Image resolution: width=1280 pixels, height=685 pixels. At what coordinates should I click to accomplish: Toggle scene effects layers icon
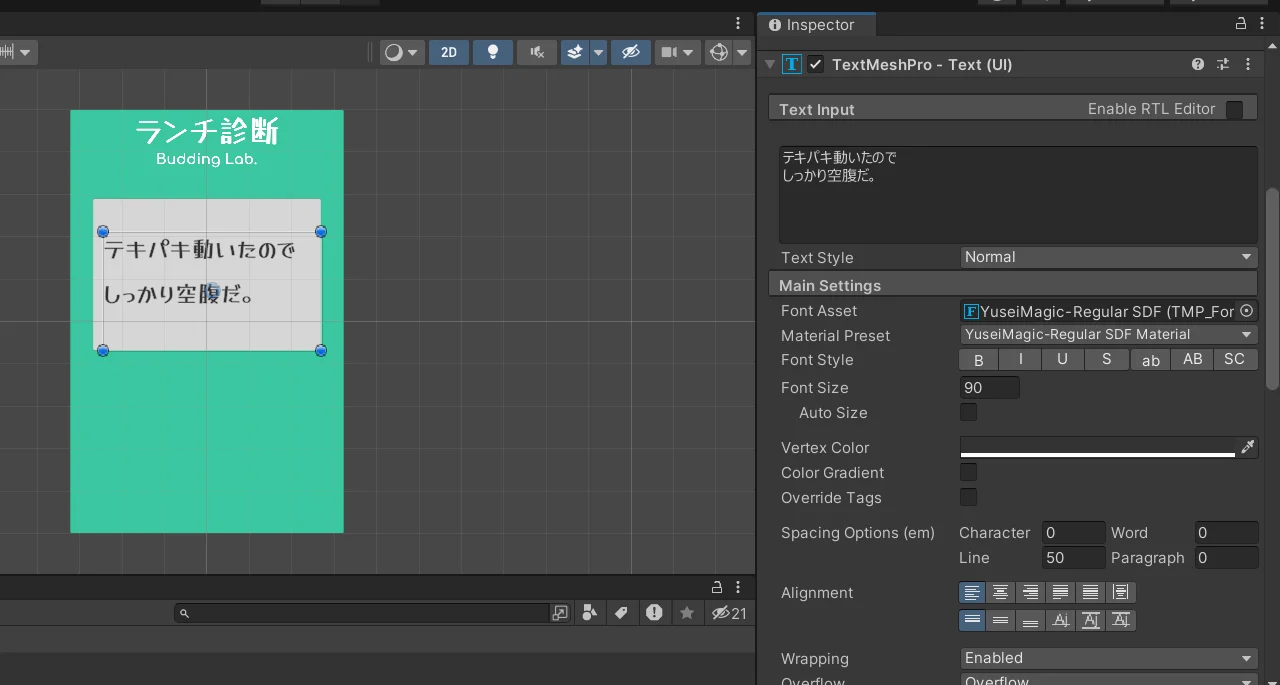[574, 52]
